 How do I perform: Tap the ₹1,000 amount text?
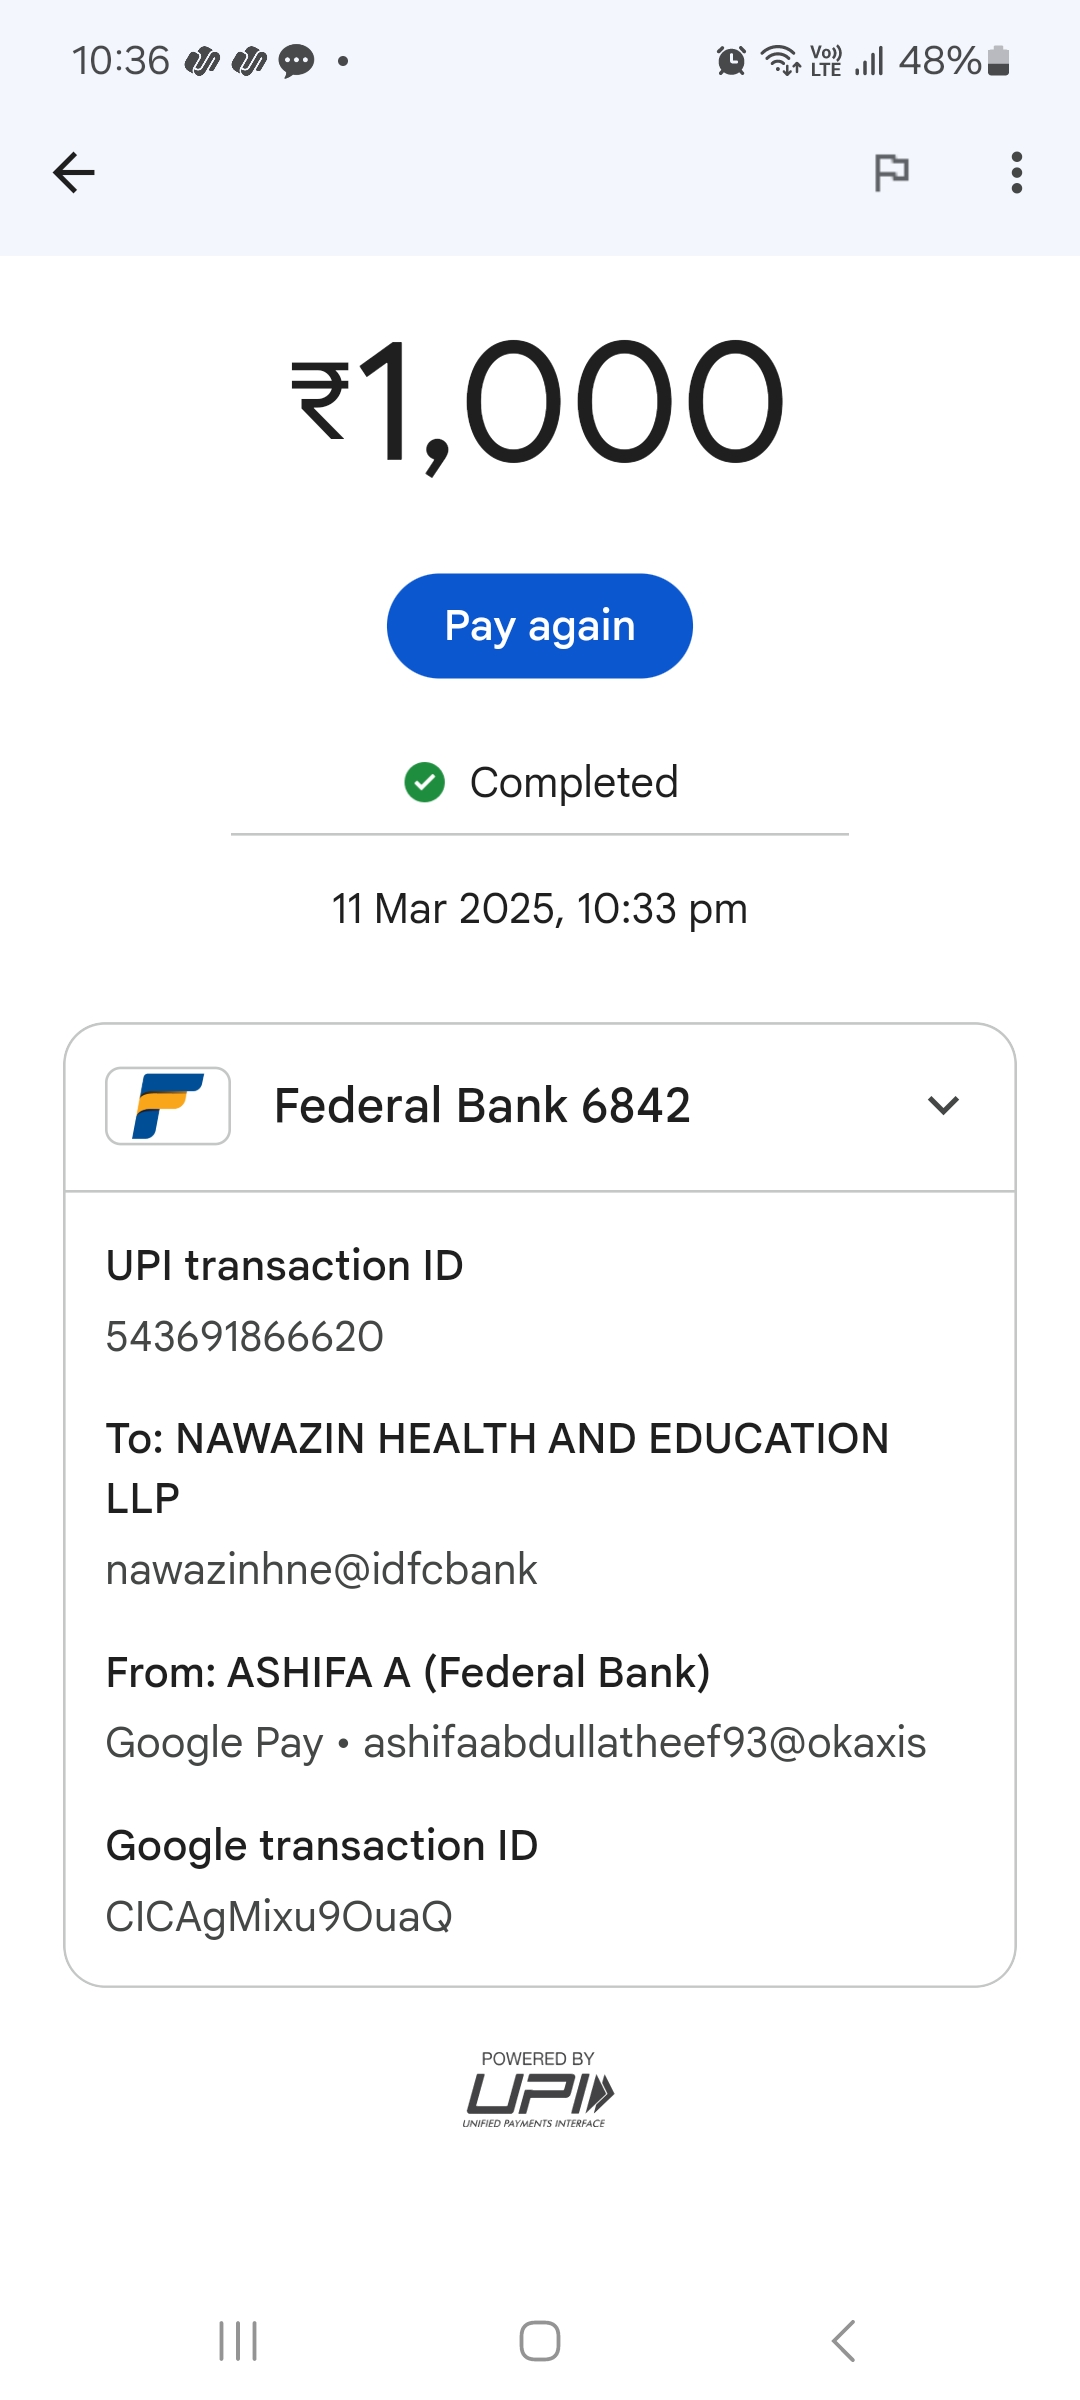(539, 402)
